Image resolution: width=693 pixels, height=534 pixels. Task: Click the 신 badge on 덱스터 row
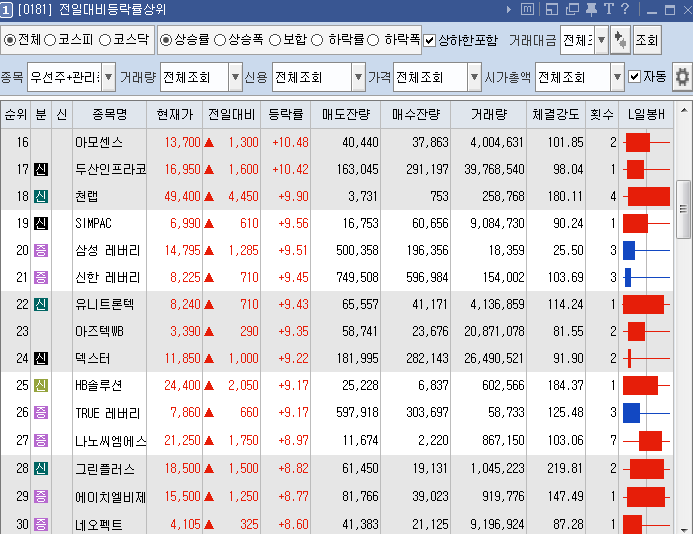[41, 359]
